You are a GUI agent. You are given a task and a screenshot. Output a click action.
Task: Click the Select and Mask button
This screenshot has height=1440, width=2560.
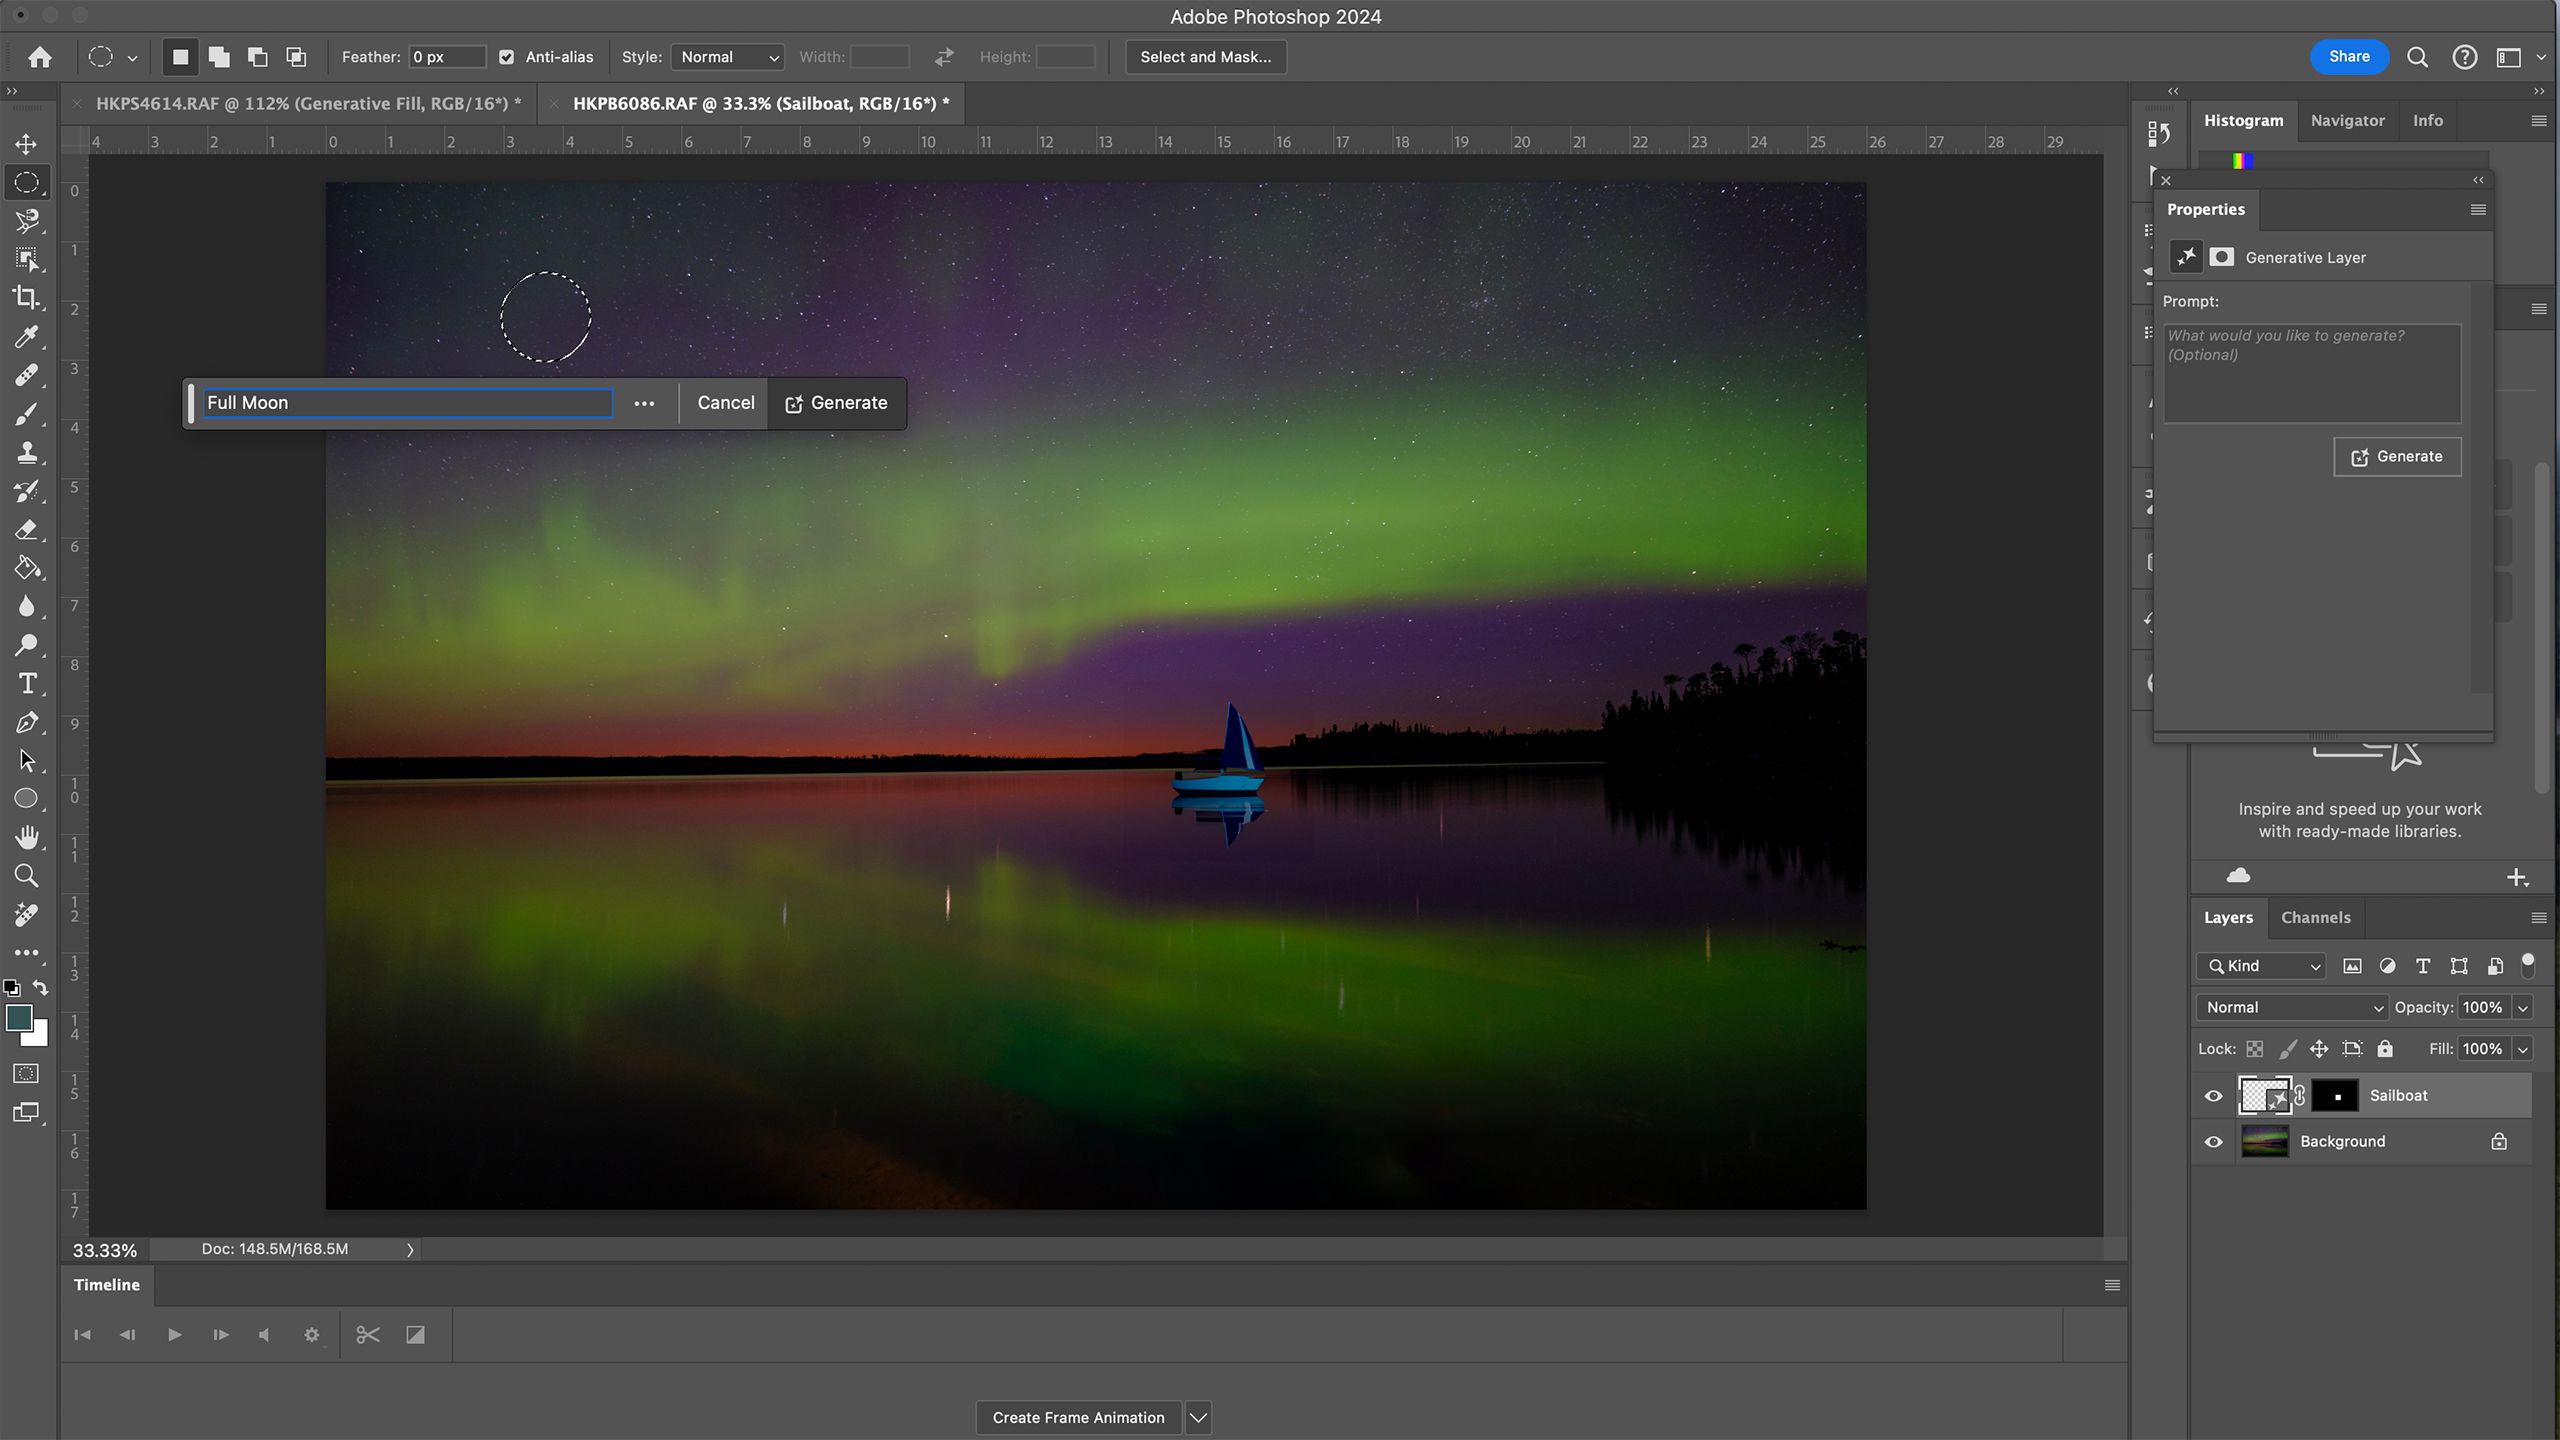(x=1206, y=57)
